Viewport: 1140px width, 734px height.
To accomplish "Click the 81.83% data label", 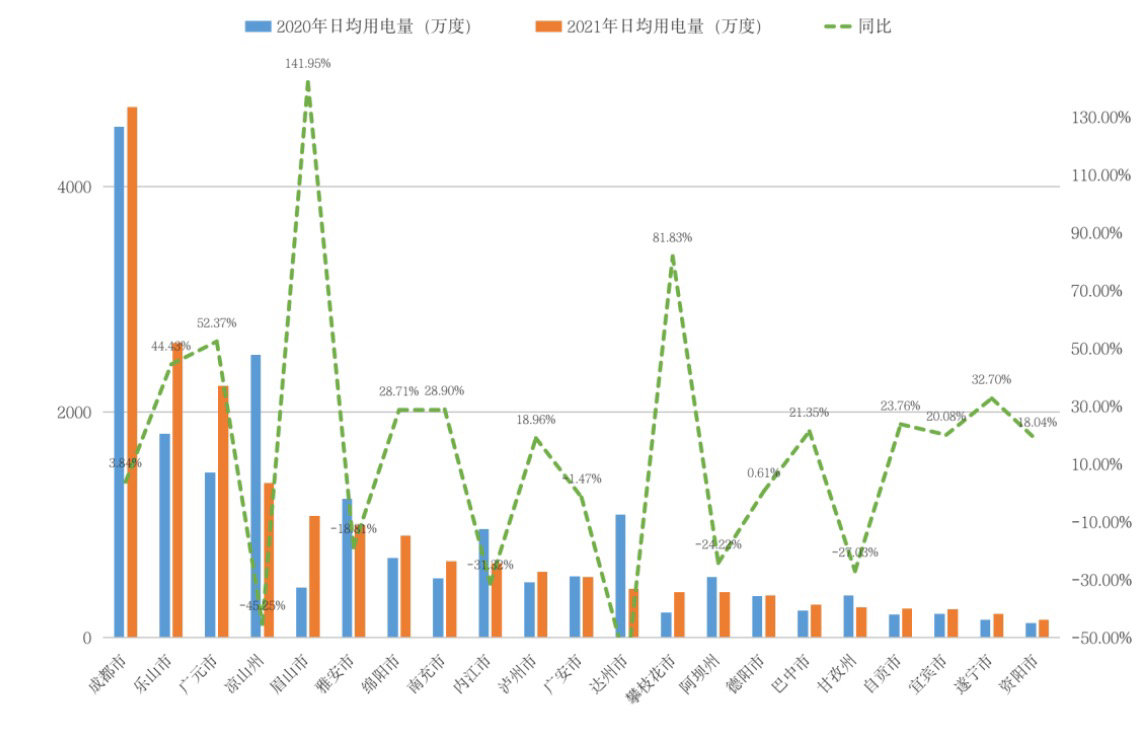I will coord(670,238).
